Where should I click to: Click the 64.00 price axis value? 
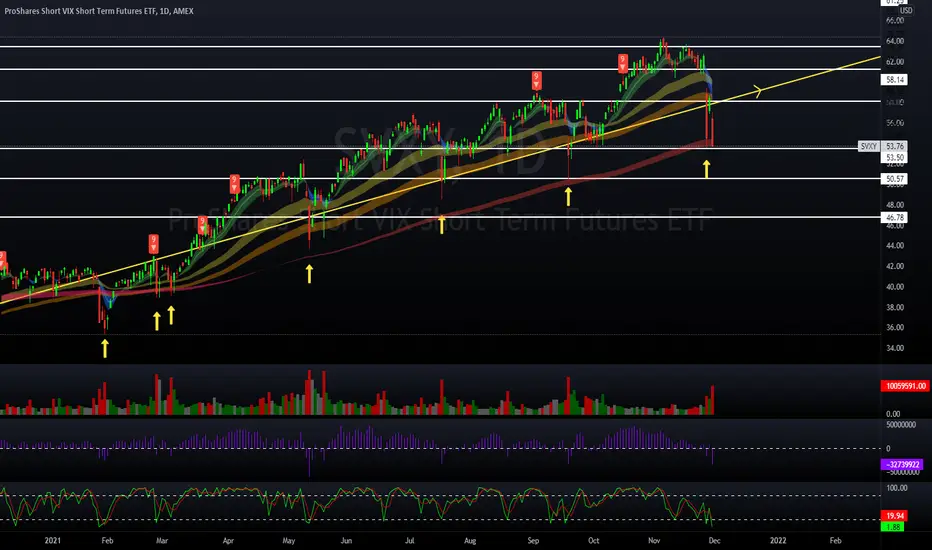[895, 41]
